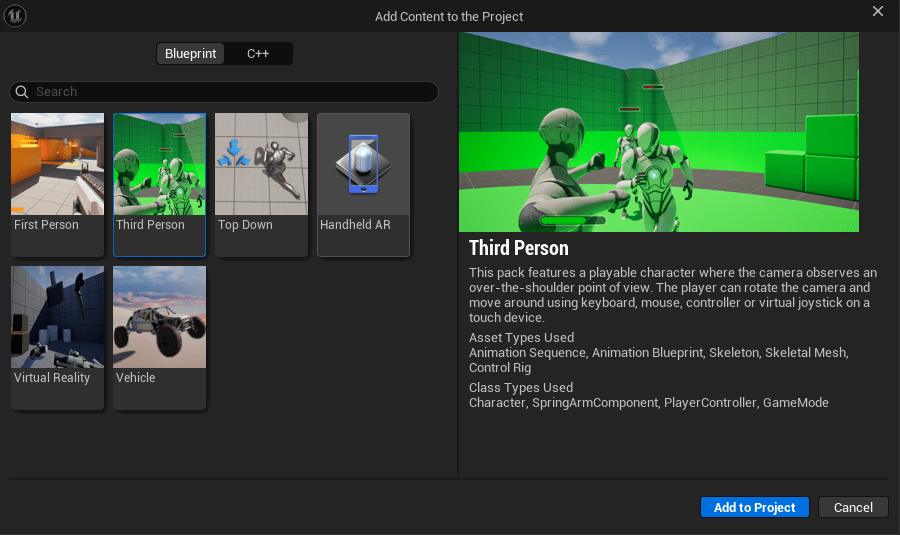Viewport: 900px width, 535px height.
Task: Click the magnifying glass search icon
Action: (x=22, y=92)
